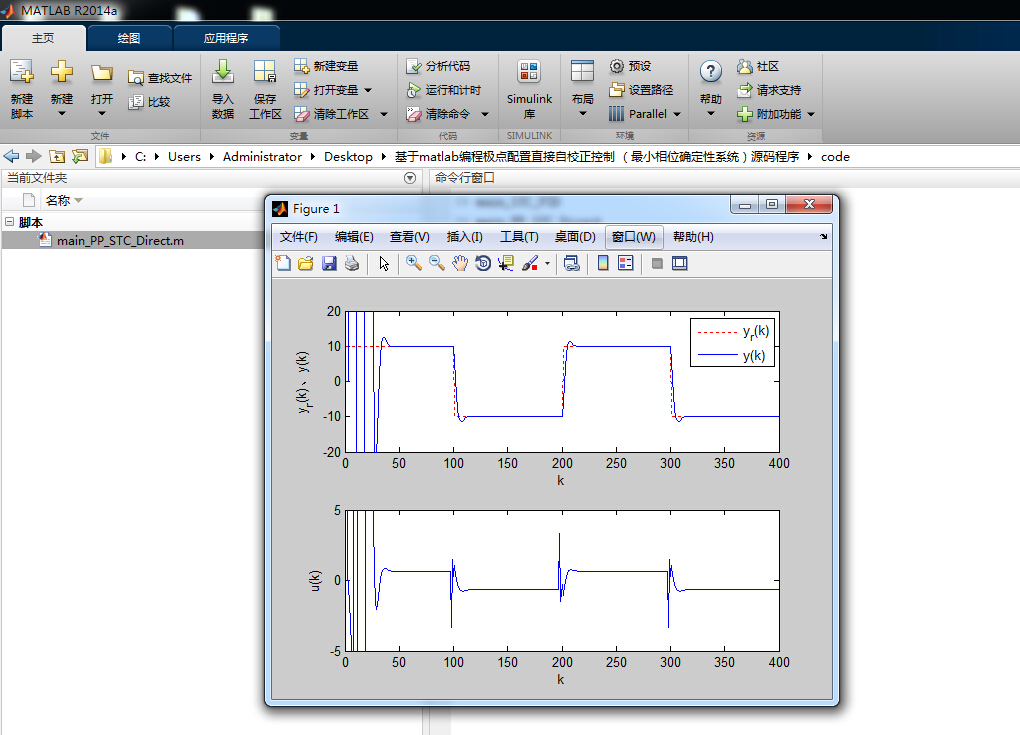The width and height of the screenshot is (1020, 735).
Task: Click Show Plot Tools and Dock Figure icon
Action: pos(680,263)
